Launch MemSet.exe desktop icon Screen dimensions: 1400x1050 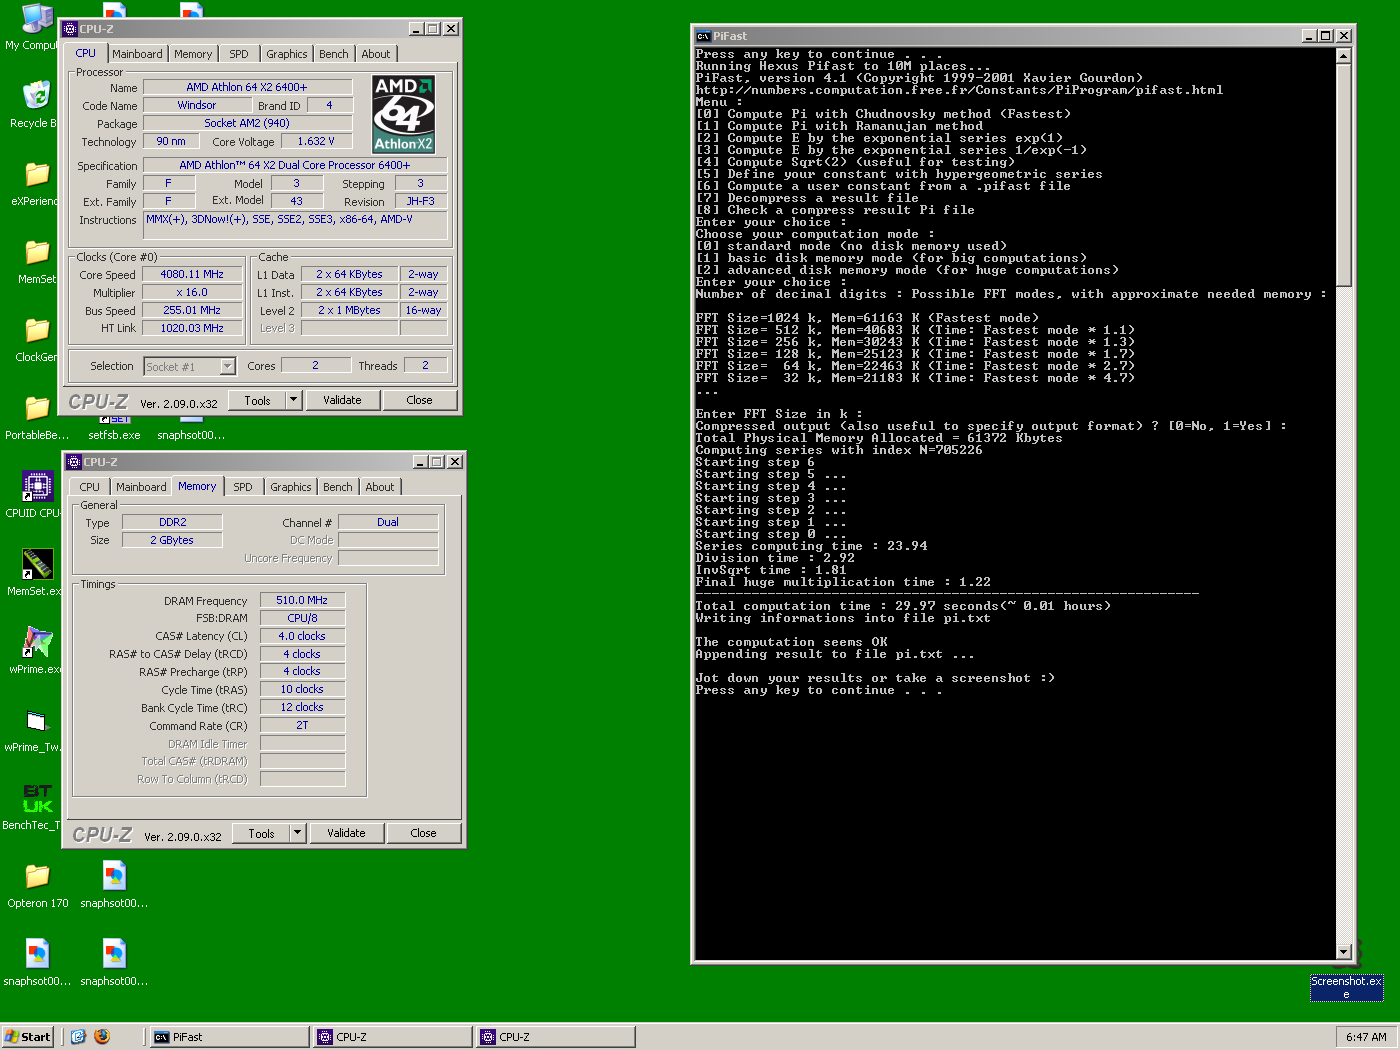(x=37, y=565)
